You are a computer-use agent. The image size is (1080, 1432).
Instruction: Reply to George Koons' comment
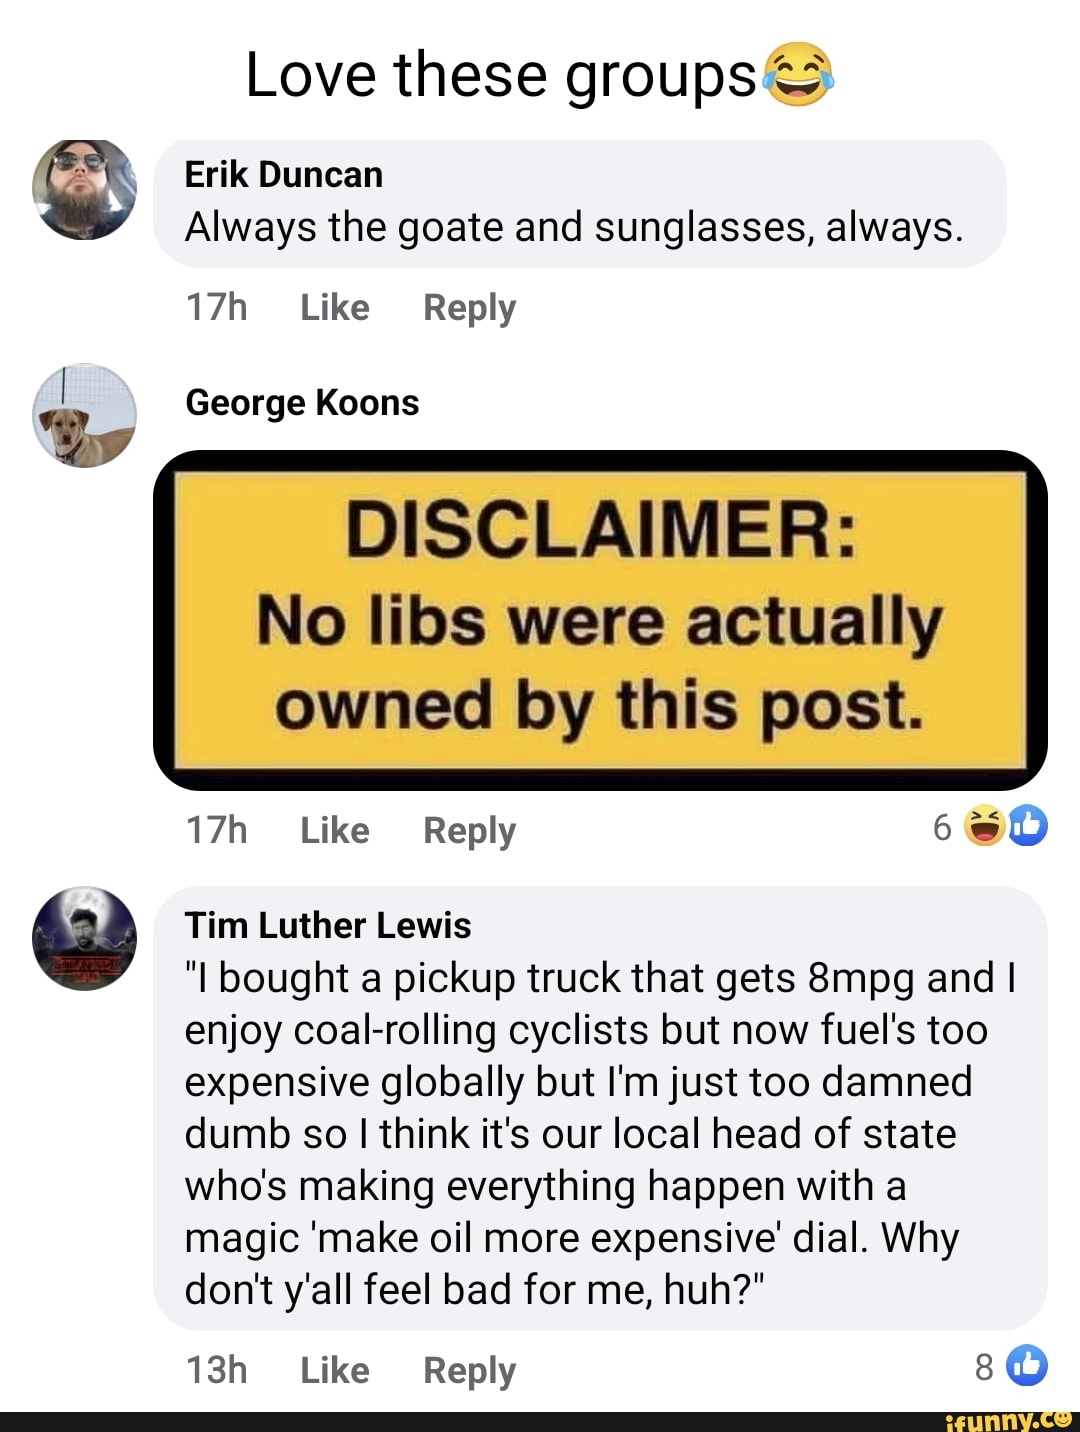click(x=469, y=831)
